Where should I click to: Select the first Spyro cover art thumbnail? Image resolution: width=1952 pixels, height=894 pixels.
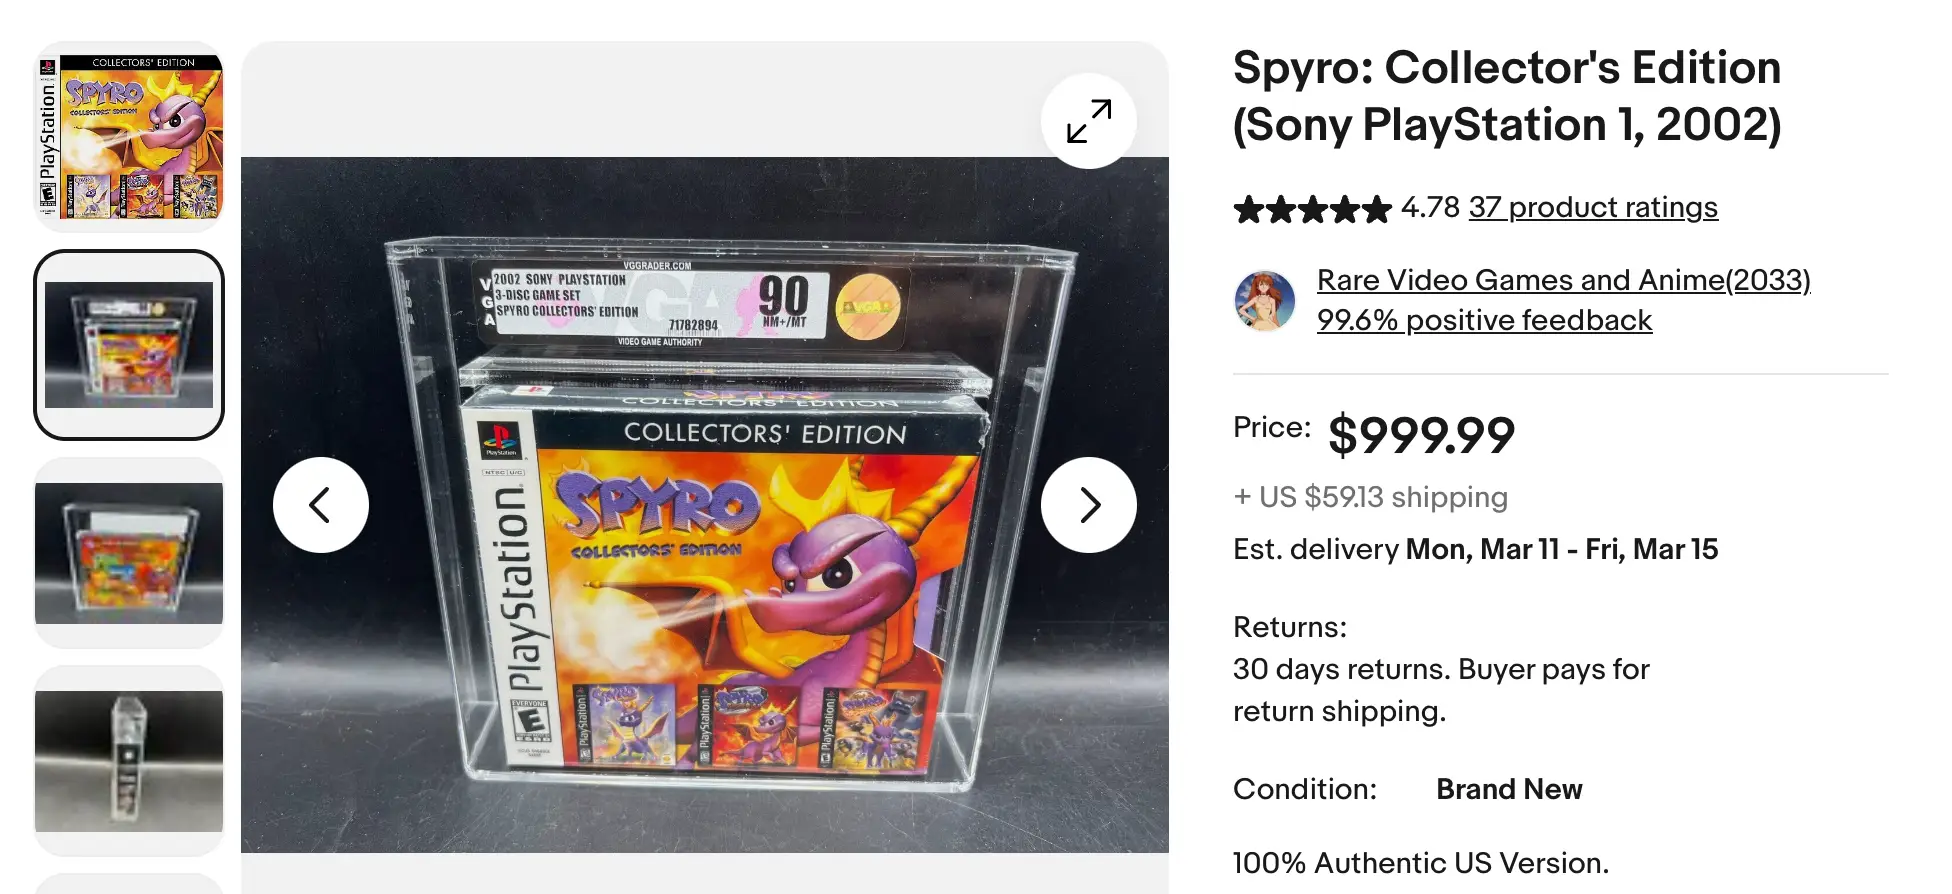tap(129, 135)
